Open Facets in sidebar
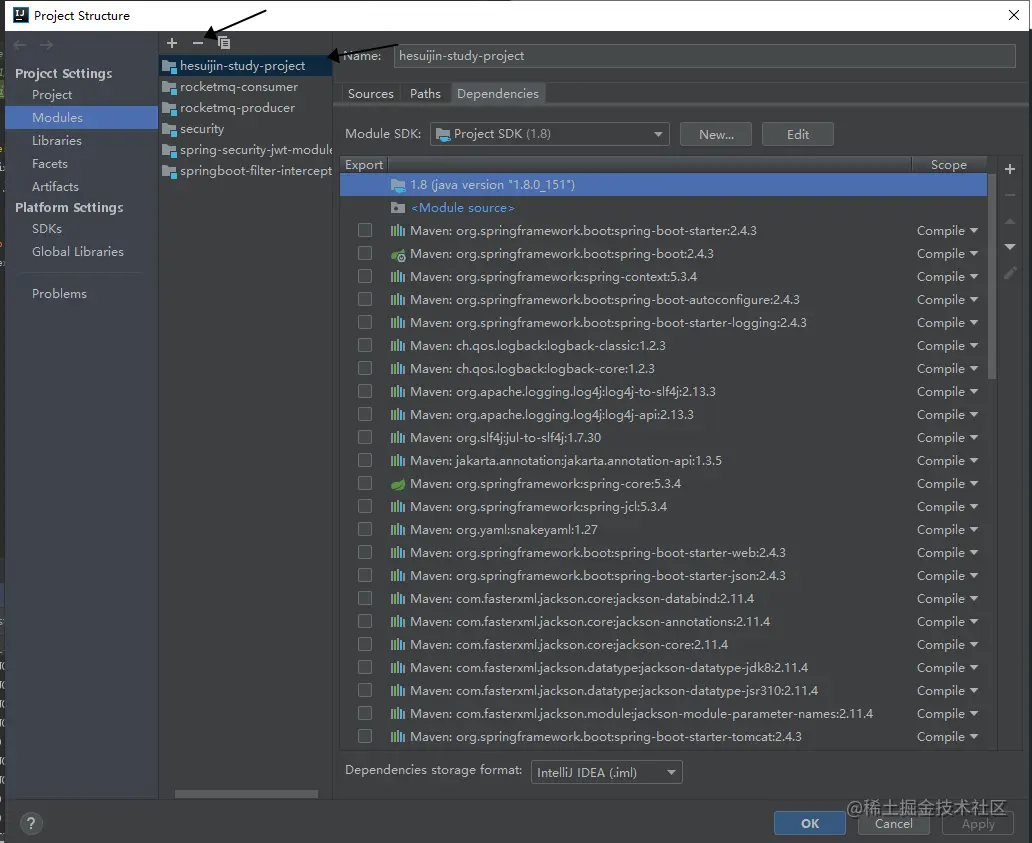The width and height of the screenshot is (1032, 843). pos(49,164)
